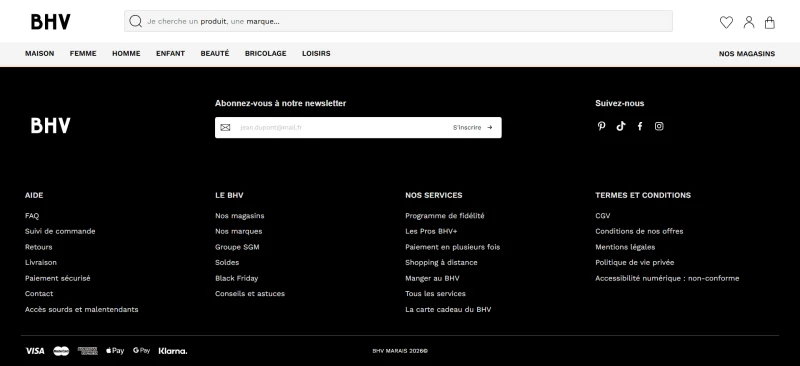Viewport: 800px width, 366px height.
Task: Open Accès sourds et malentendants link
Action: (x=82, y=309)
